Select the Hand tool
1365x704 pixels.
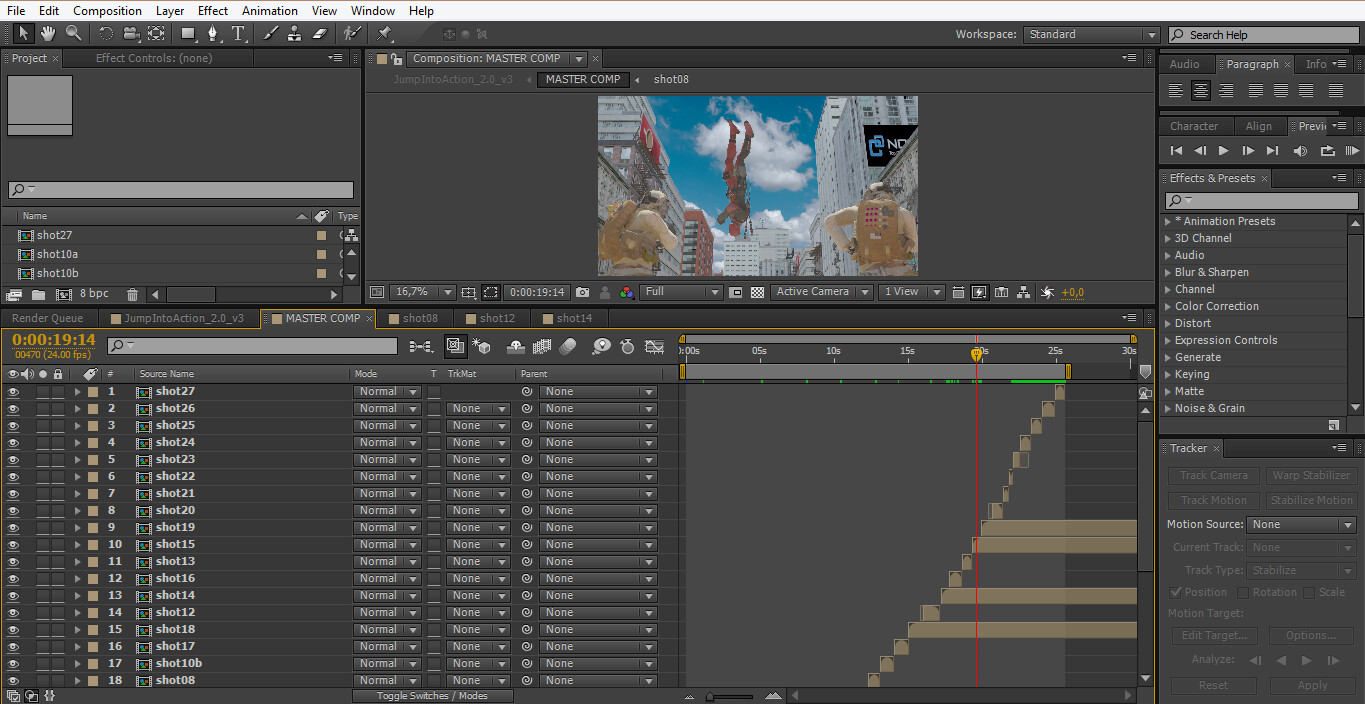click(48, 33)
